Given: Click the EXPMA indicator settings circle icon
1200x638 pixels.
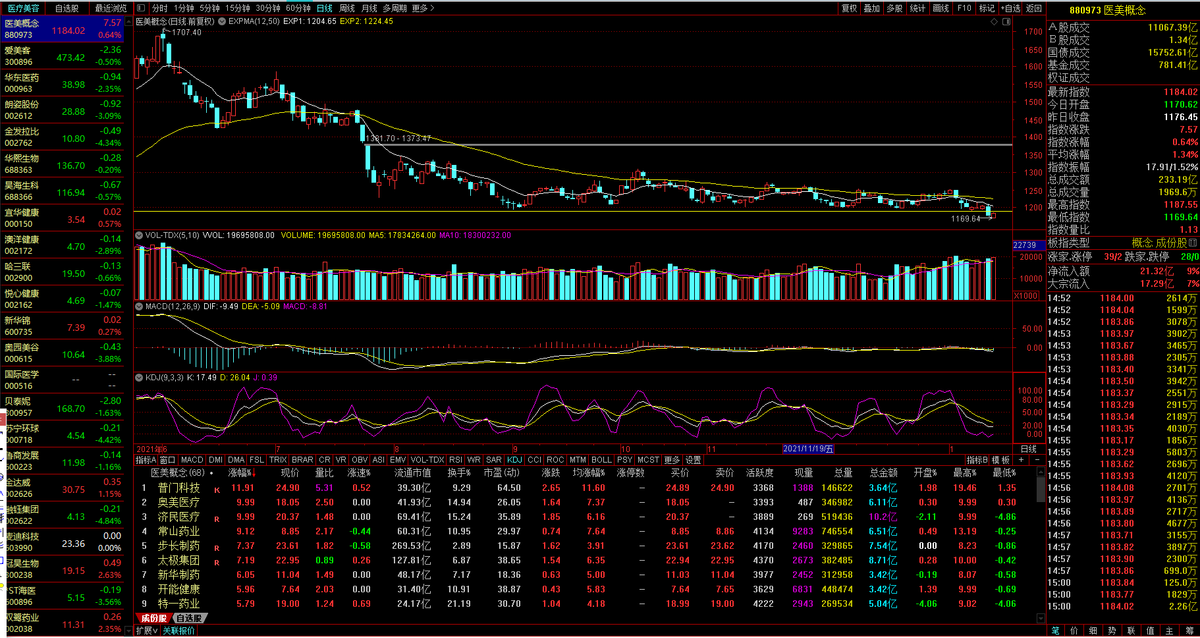Looking at the screenshot, I should (x=221, y=21).
